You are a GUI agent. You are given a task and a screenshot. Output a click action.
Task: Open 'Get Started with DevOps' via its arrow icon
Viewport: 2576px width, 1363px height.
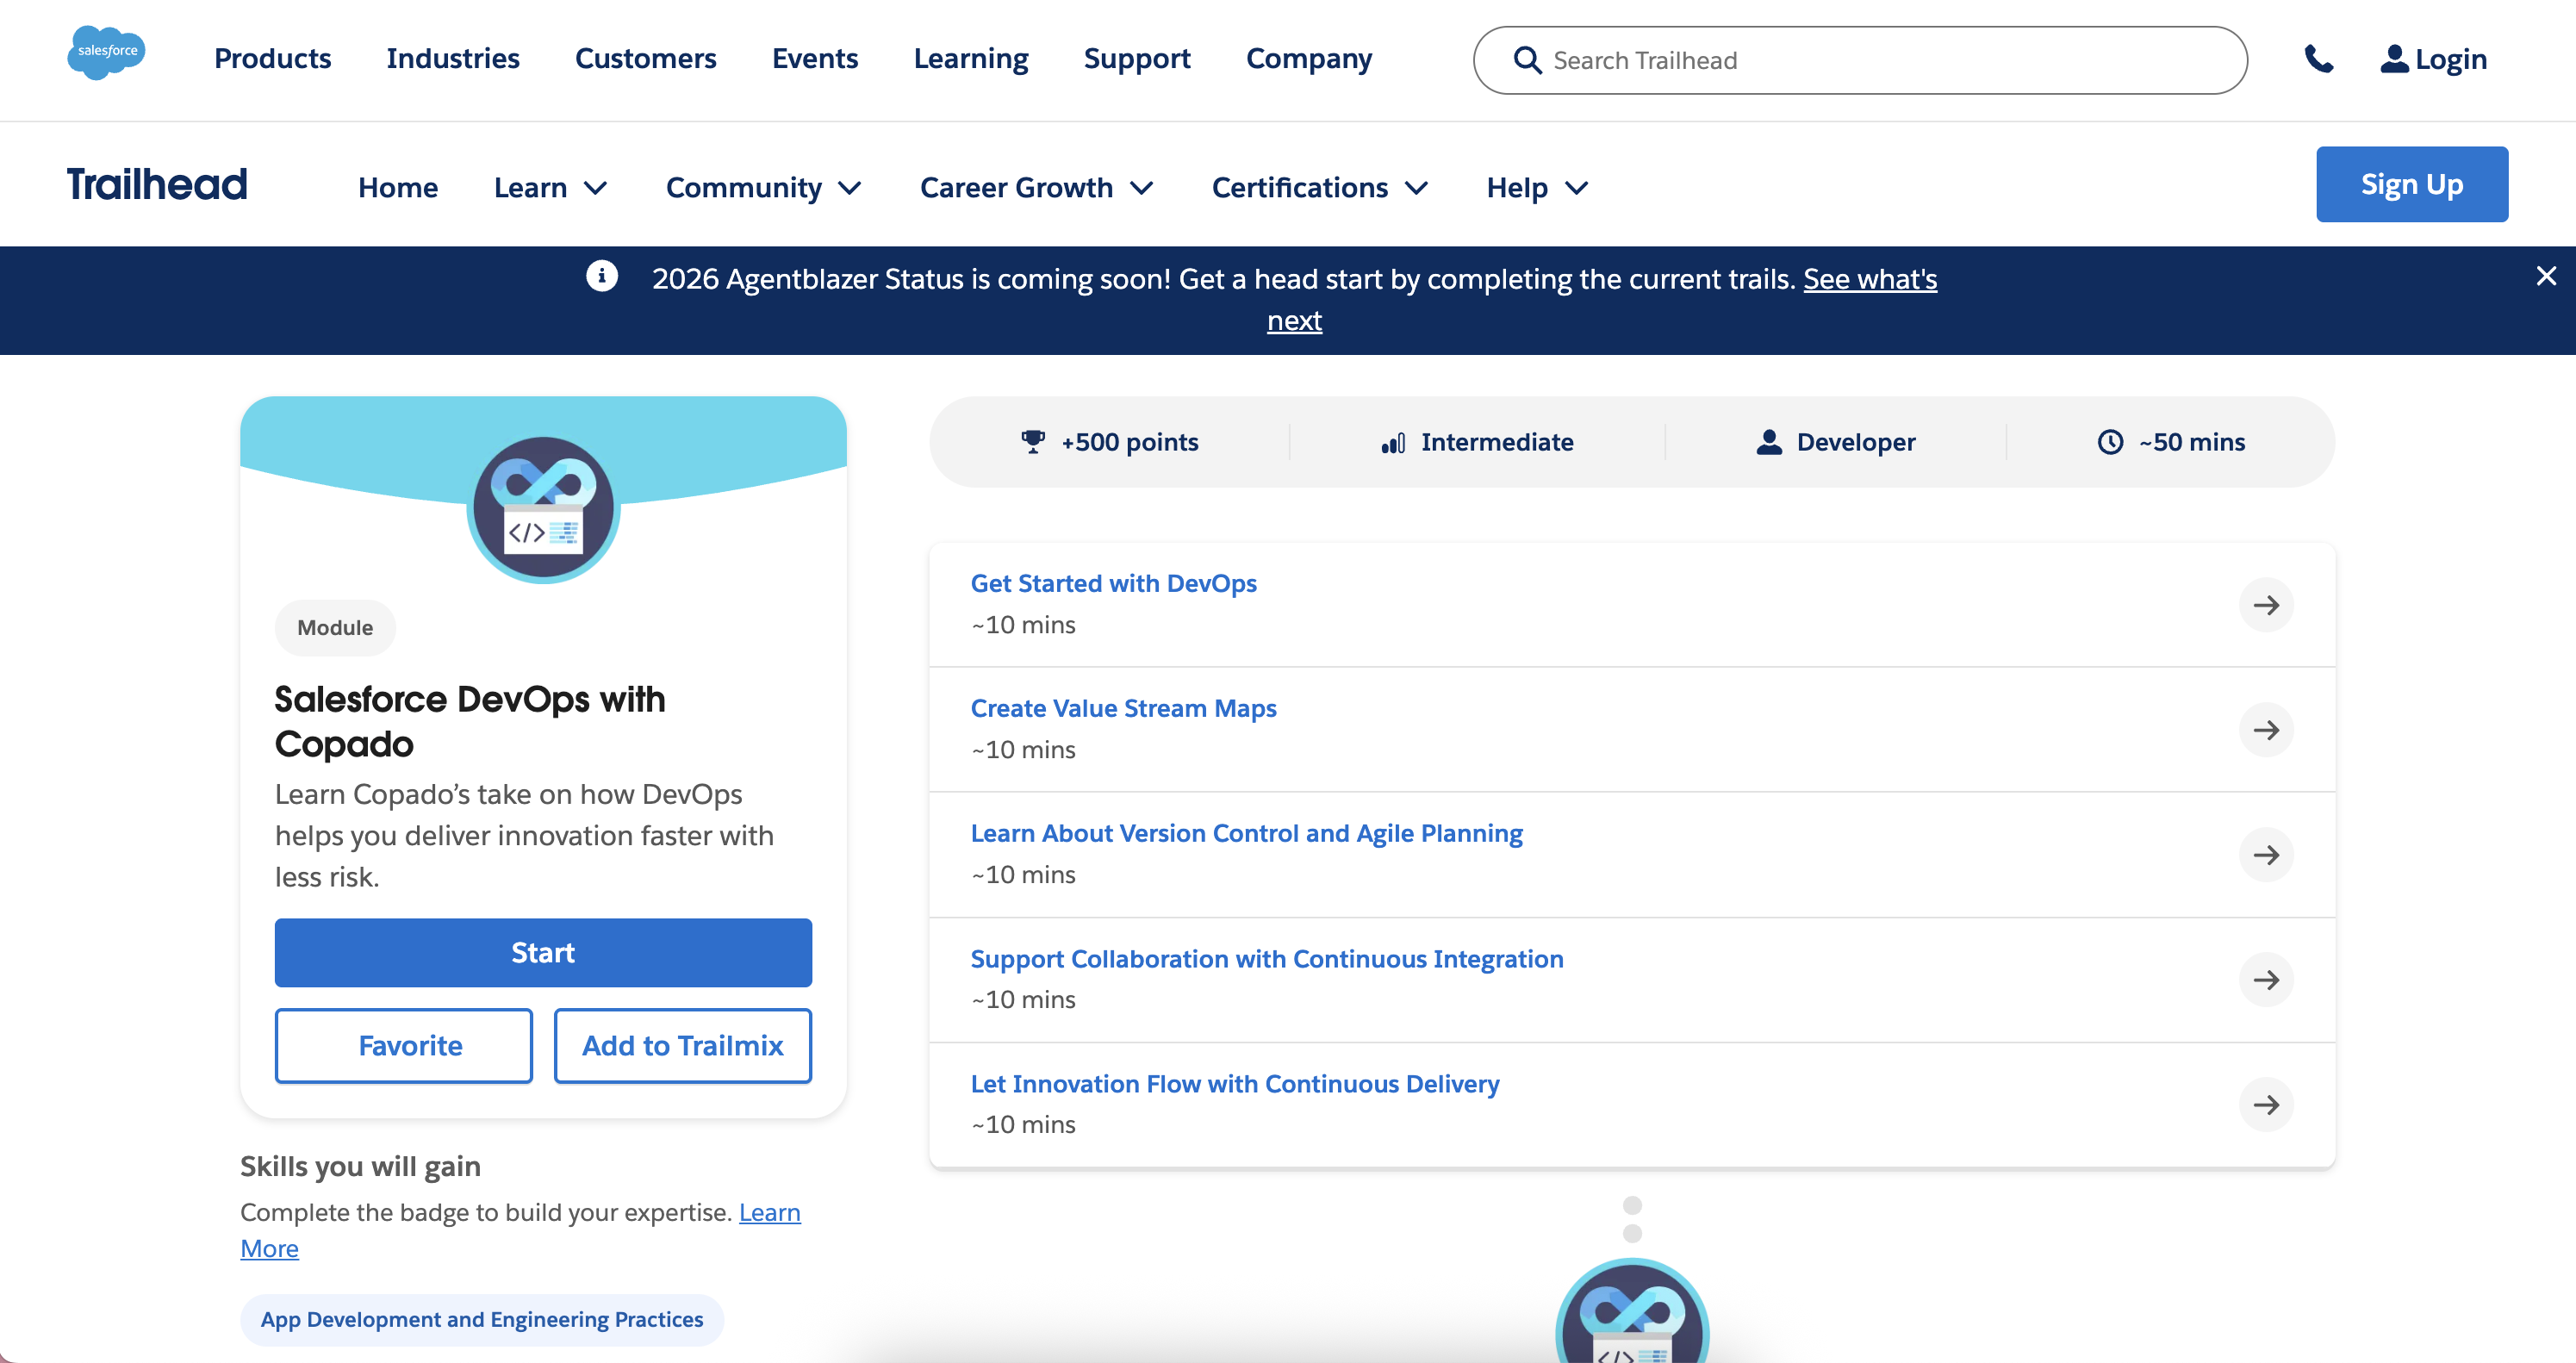click(x=2268, y=604)
